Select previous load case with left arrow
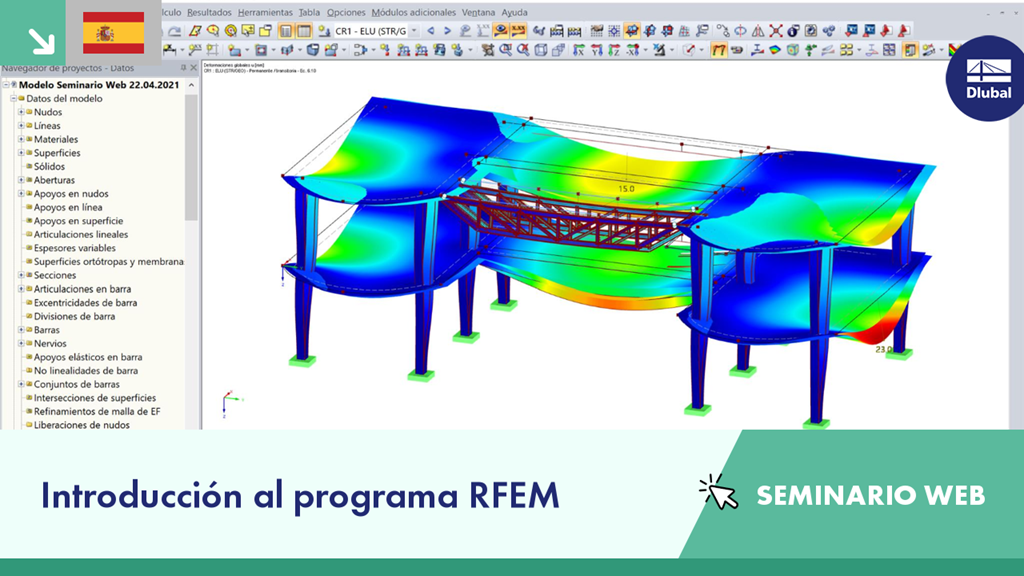The height and width of the screenshot is (576, 1024). coord(430,31)
